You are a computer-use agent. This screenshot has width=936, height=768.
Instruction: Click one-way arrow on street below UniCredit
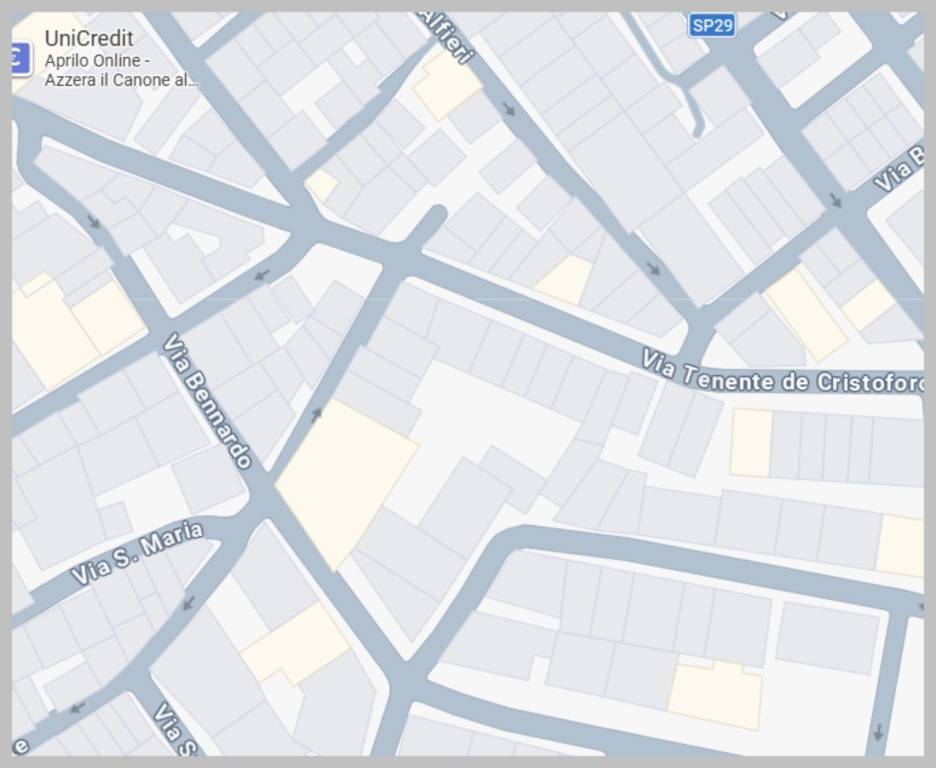click(93, 221)
